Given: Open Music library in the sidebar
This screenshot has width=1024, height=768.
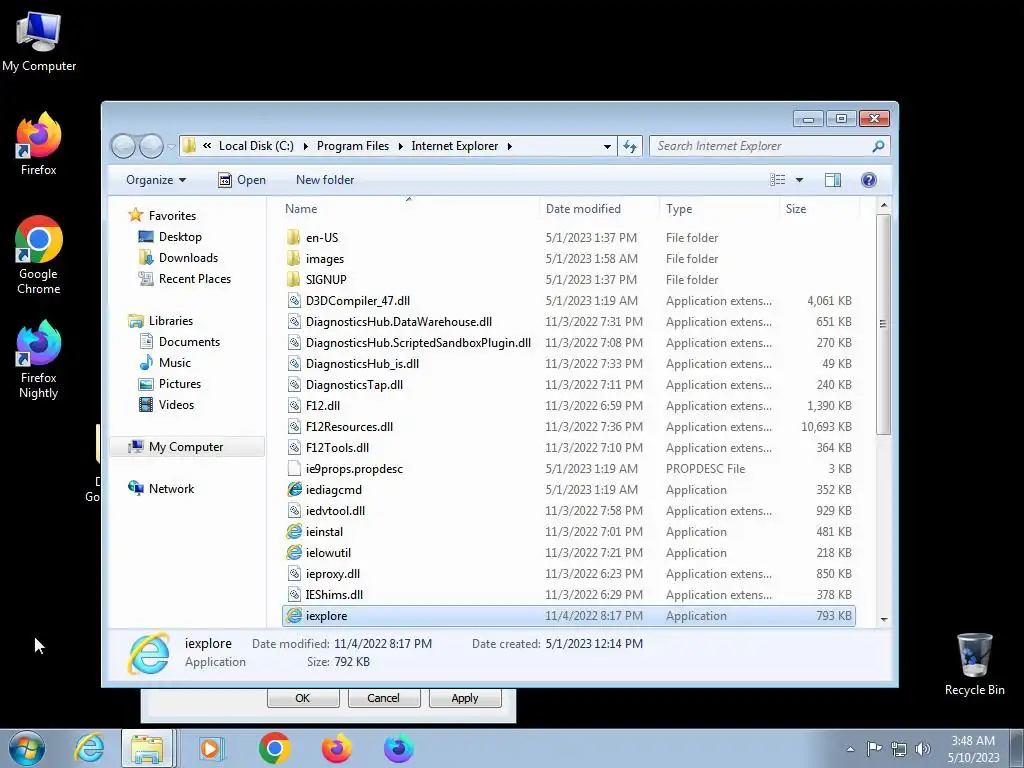Looking at the screenshot, I should pos(174,362).
